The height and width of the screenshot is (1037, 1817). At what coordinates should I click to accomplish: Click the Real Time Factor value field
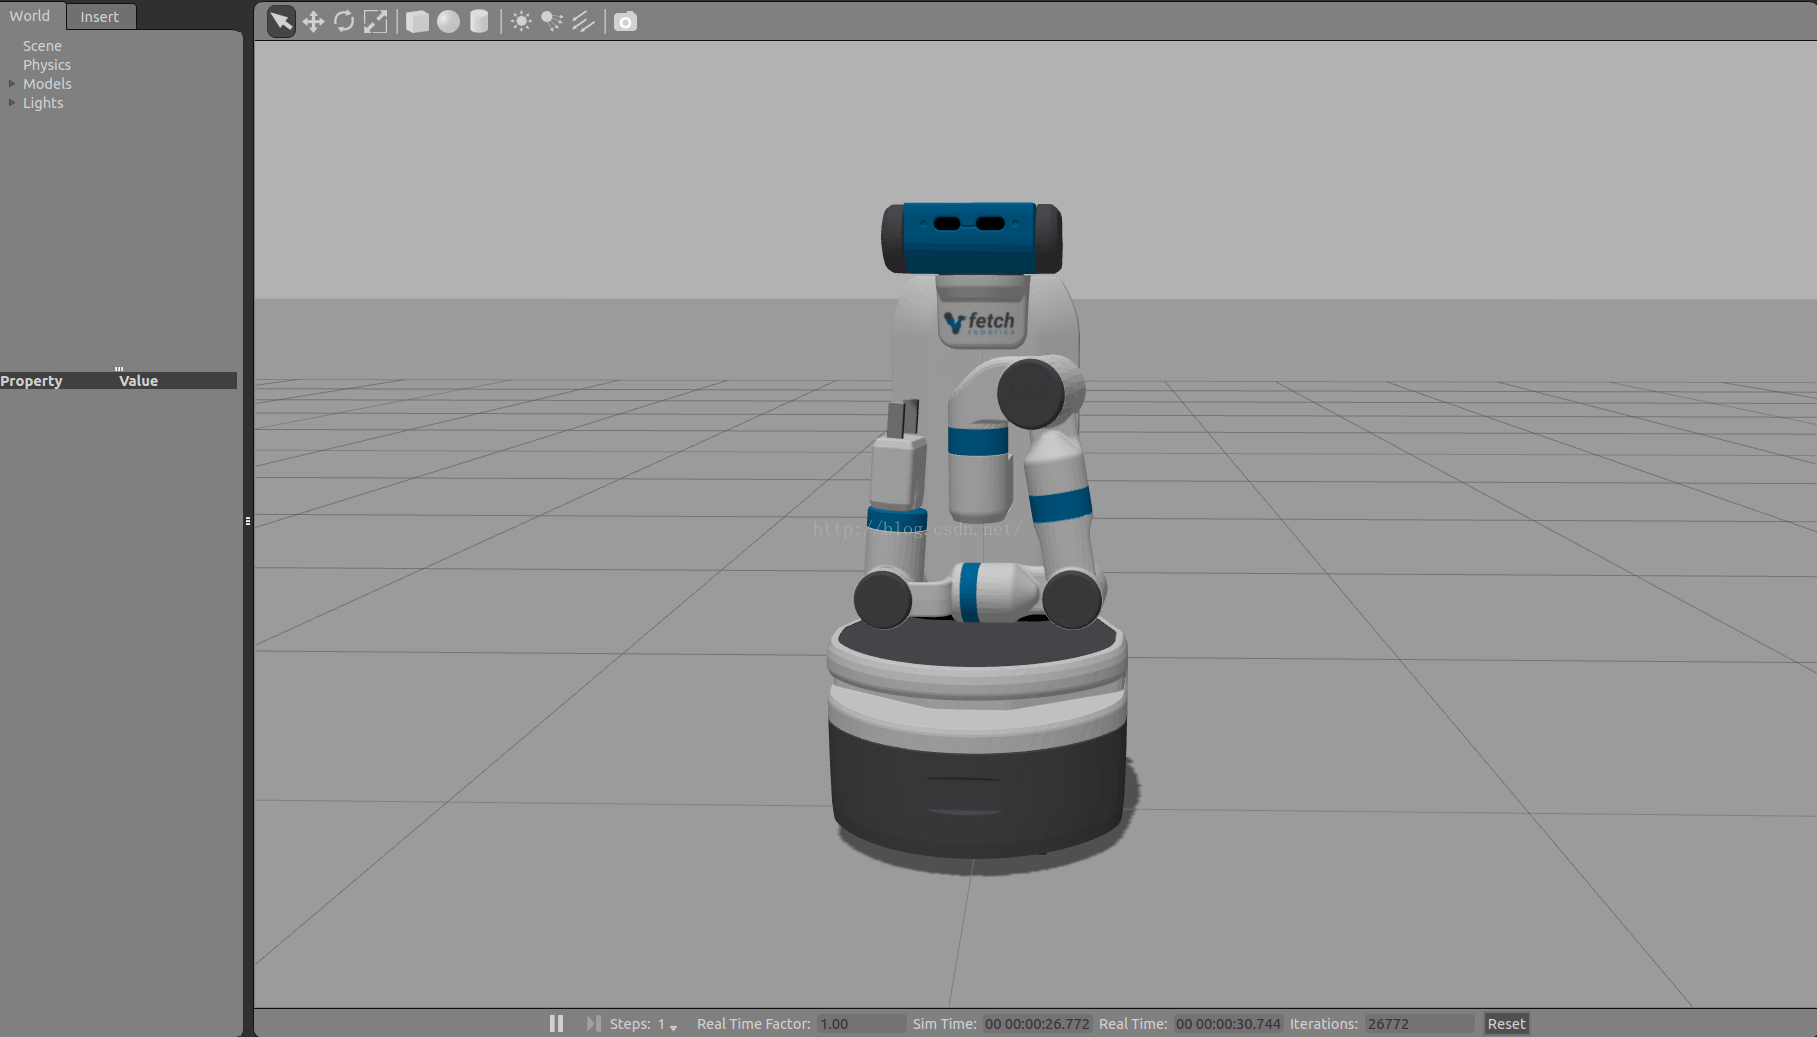click(861, 1024)
